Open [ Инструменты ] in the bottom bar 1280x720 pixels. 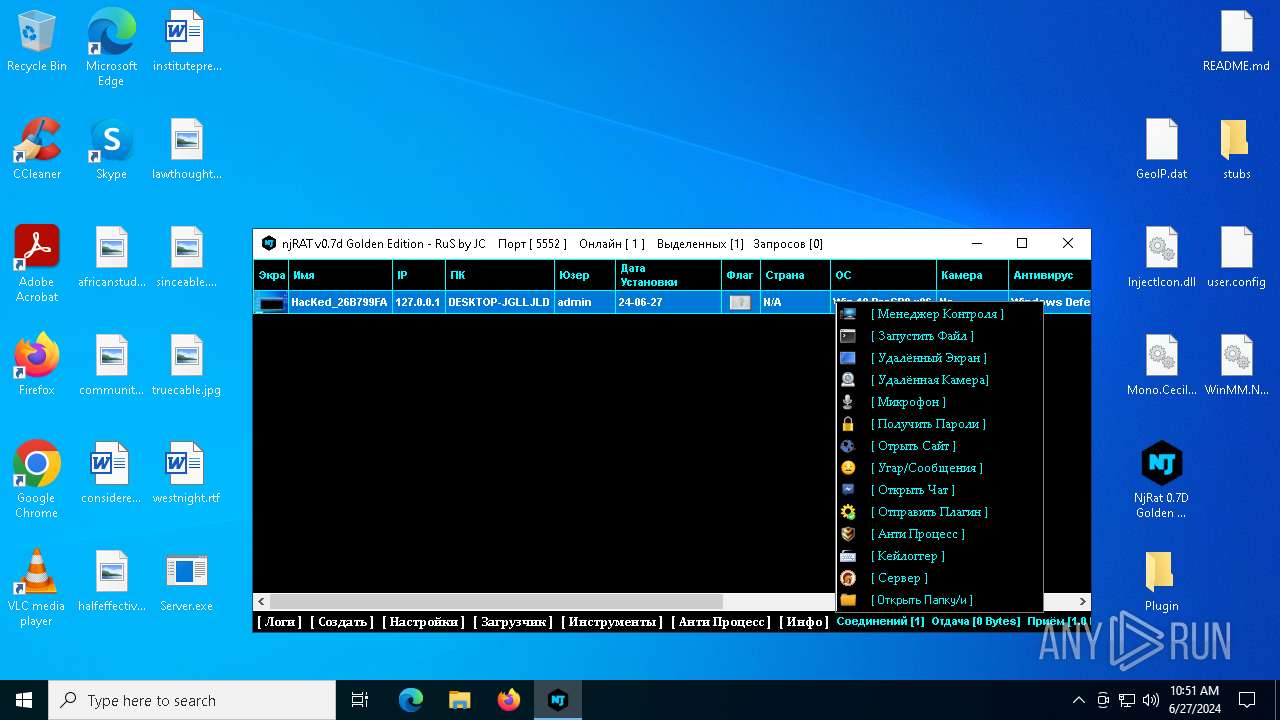pyautogui.click(x=612, y=622)
